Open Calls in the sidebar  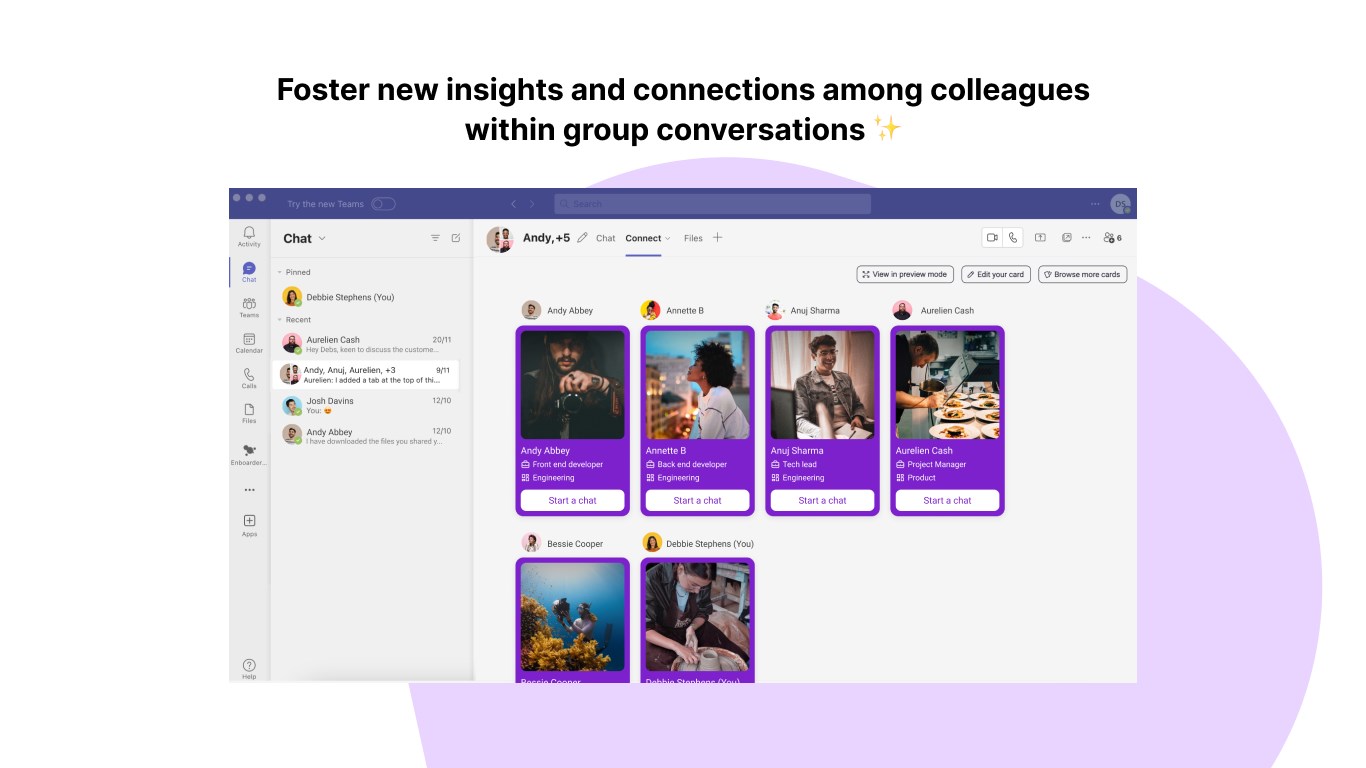pos(249,378)
